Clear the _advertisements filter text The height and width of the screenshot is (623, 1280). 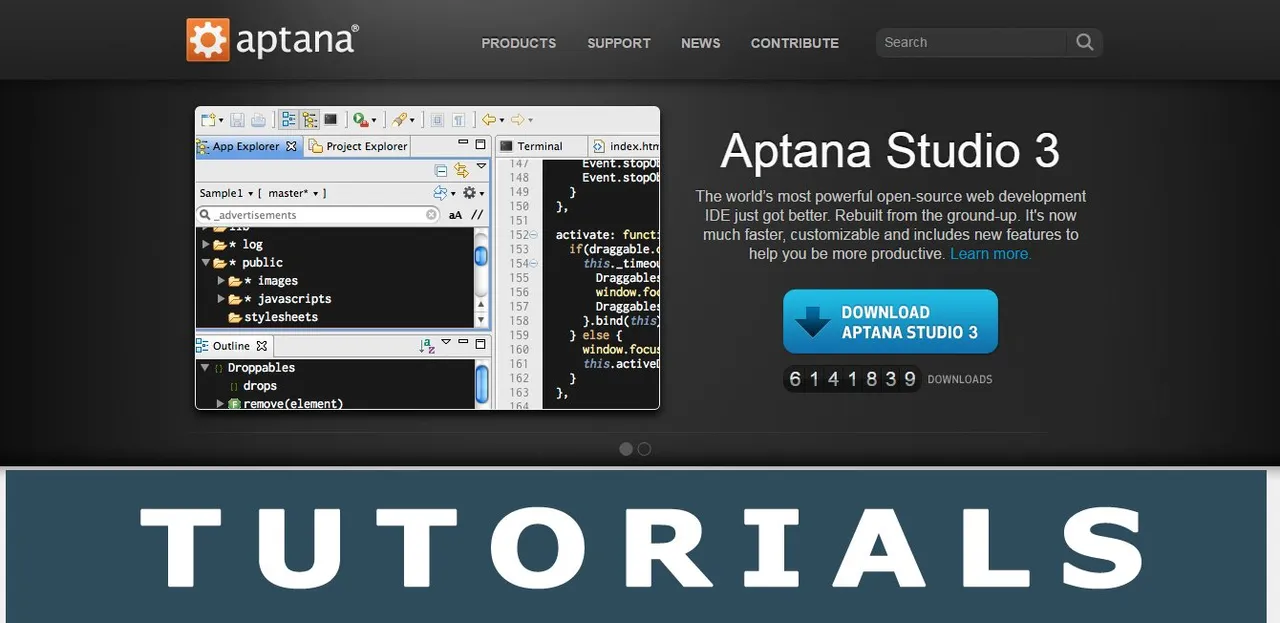[x=431, y=215]
